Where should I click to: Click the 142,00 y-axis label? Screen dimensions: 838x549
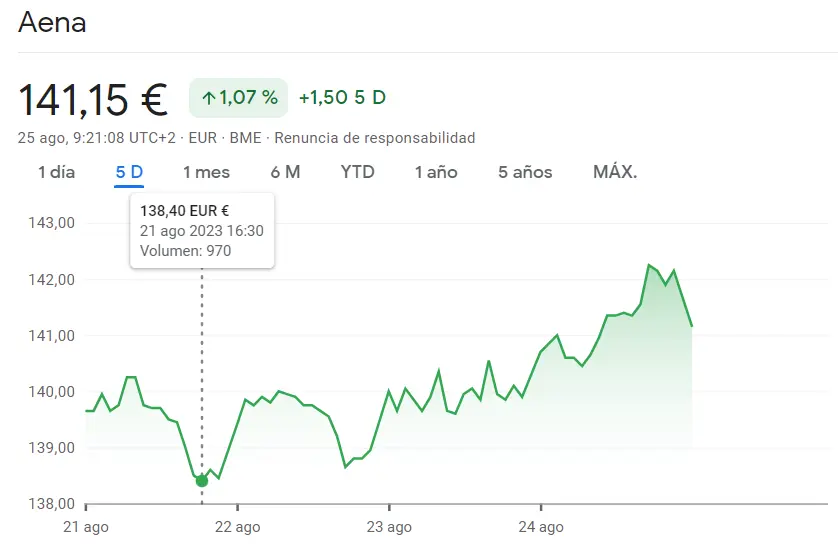point(51,280)
